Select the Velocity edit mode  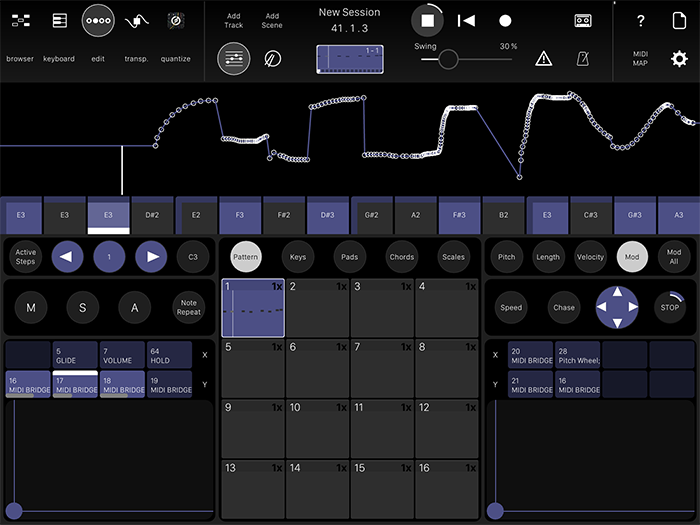[x=590, y=257]
